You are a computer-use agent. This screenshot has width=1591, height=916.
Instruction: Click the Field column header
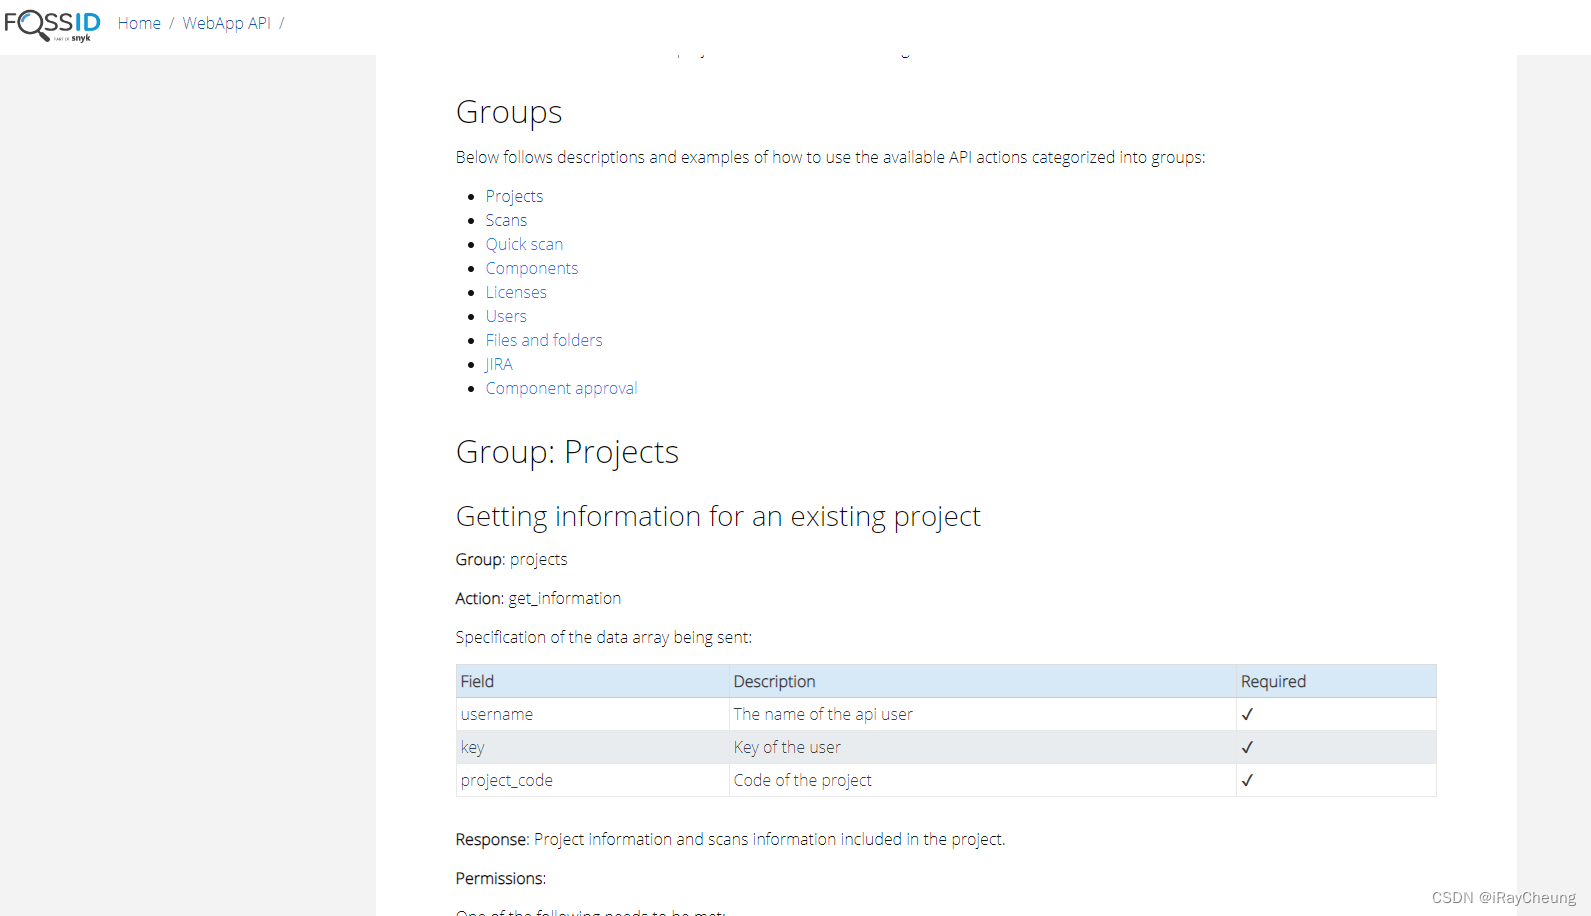[x=593, y=681]
